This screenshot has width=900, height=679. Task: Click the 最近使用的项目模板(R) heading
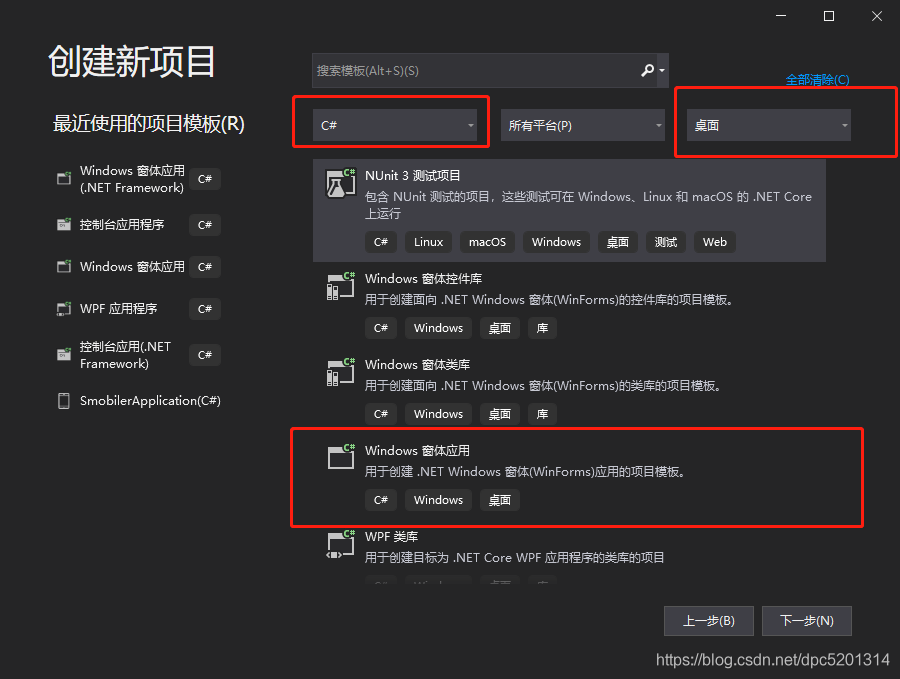tap(149, 124)
